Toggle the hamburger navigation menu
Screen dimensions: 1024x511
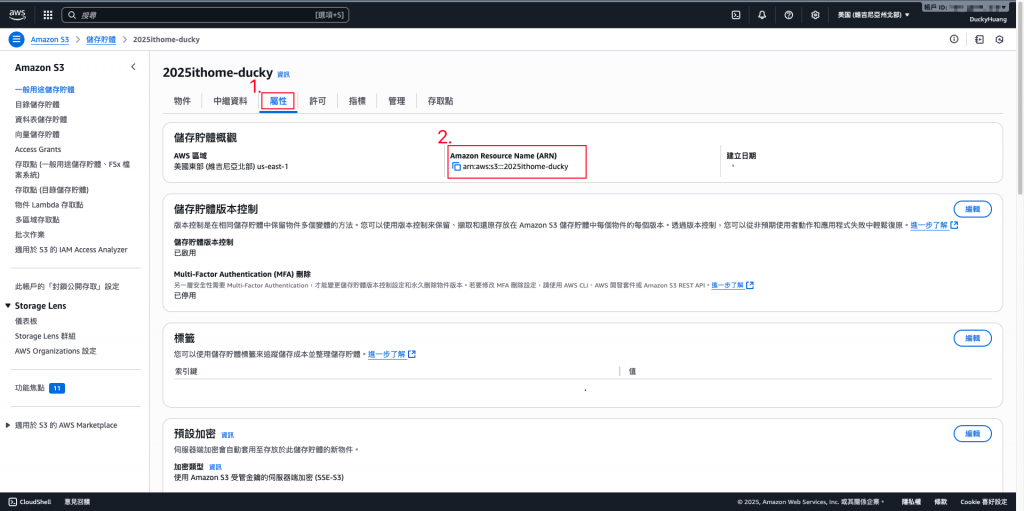click(x=16, y=39)
